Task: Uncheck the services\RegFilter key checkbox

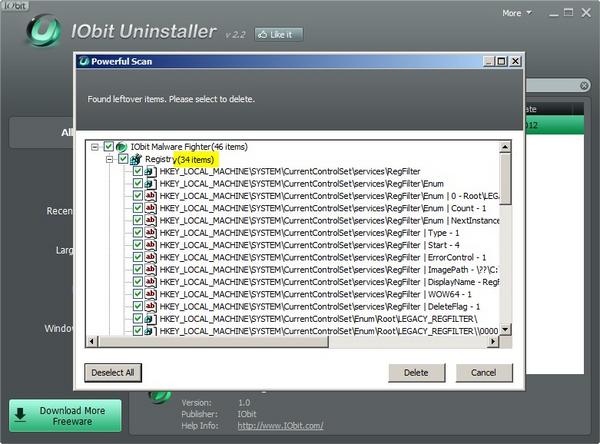Action: (x=138, y=171)
